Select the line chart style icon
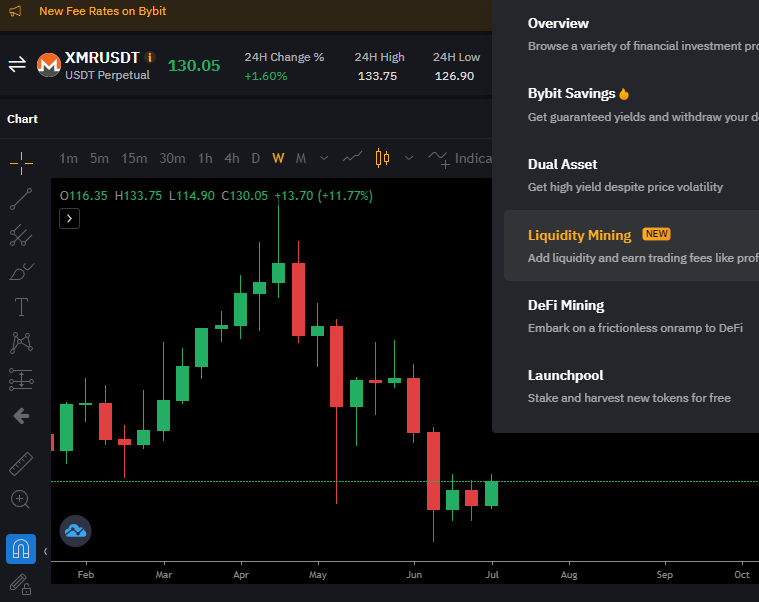Screen dimensions: 759x602 pyautogui.click(x=352, y=158)
